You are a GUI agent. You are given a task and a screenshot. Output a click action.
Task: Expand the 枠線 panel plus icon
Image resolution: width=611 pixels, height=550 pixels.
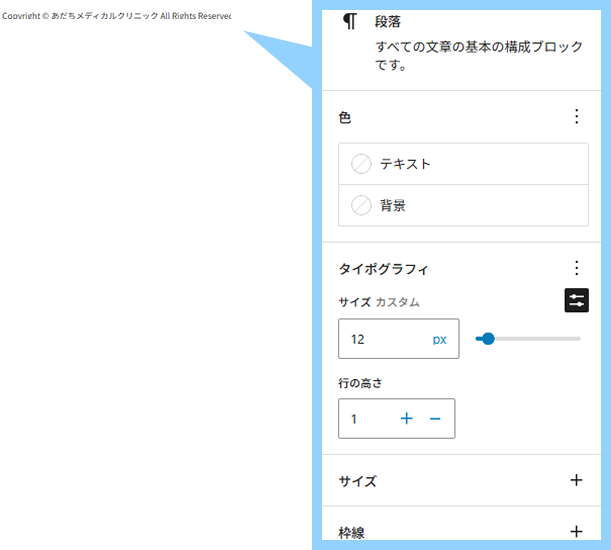(576, 531)
